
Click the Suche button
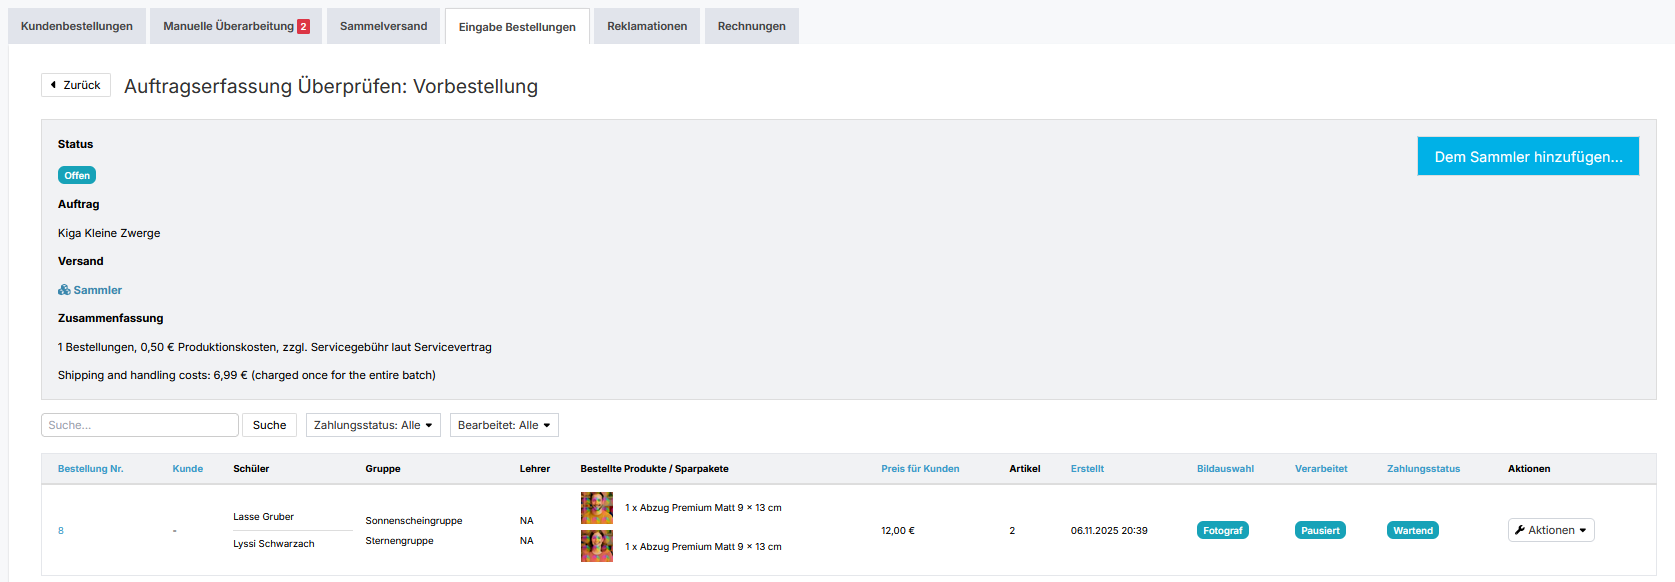click(x=269, y=425)
